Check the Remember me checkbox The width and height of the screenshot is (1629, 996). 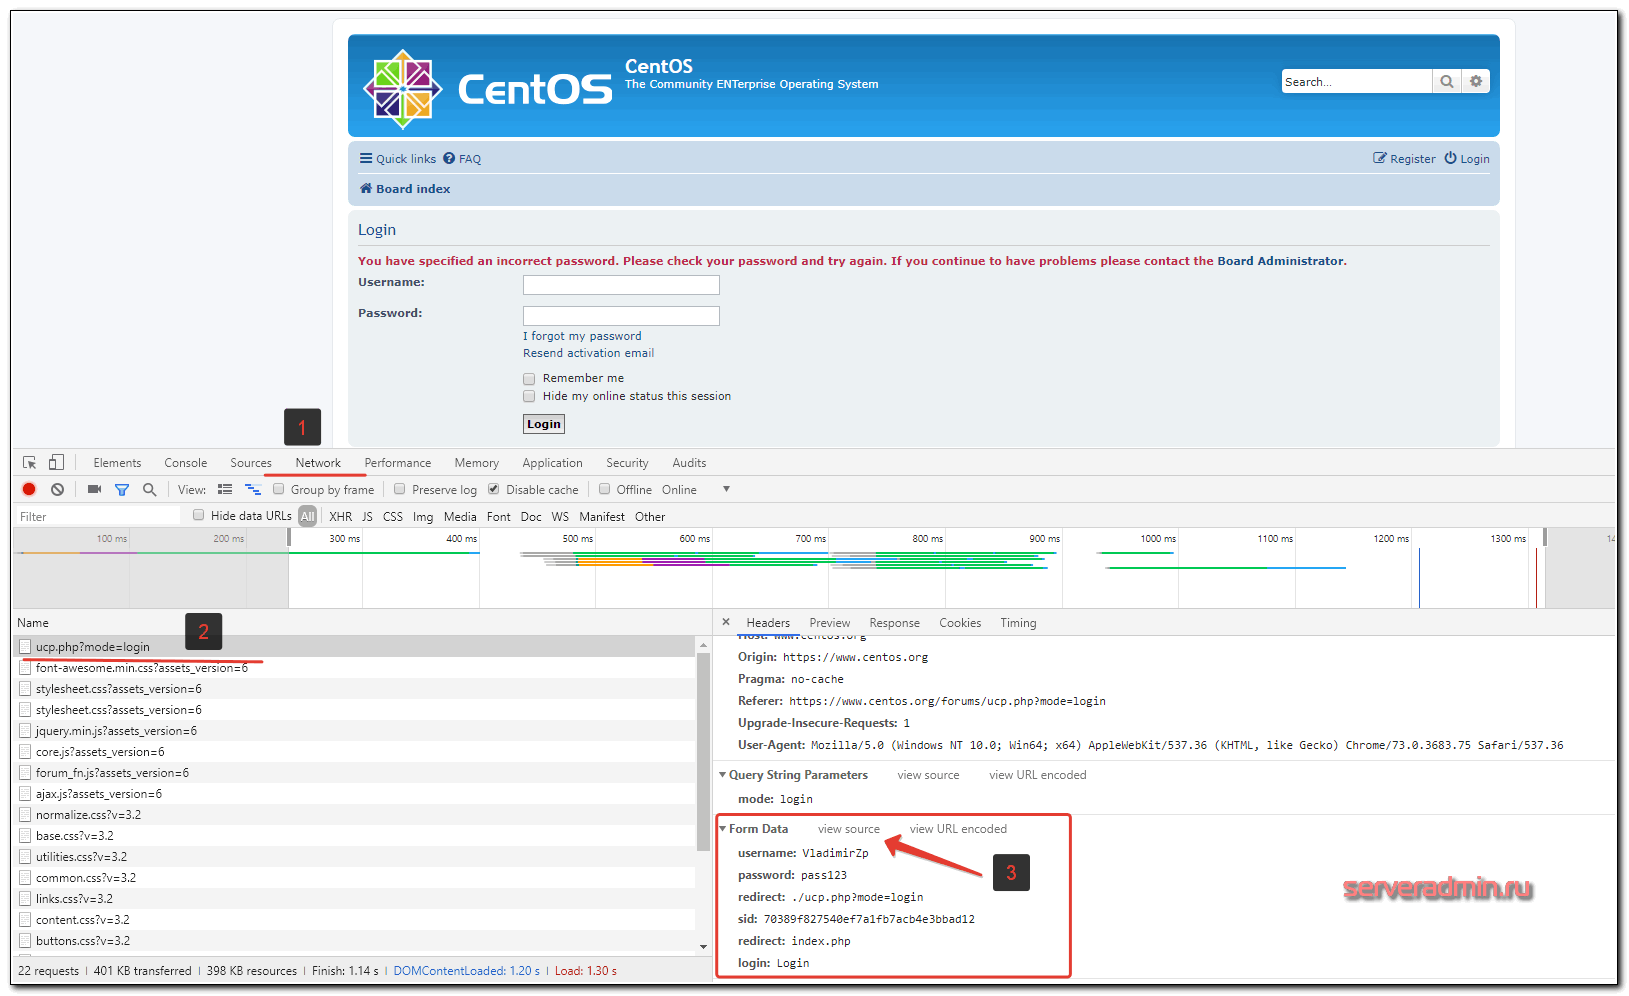tap(529, 379)
